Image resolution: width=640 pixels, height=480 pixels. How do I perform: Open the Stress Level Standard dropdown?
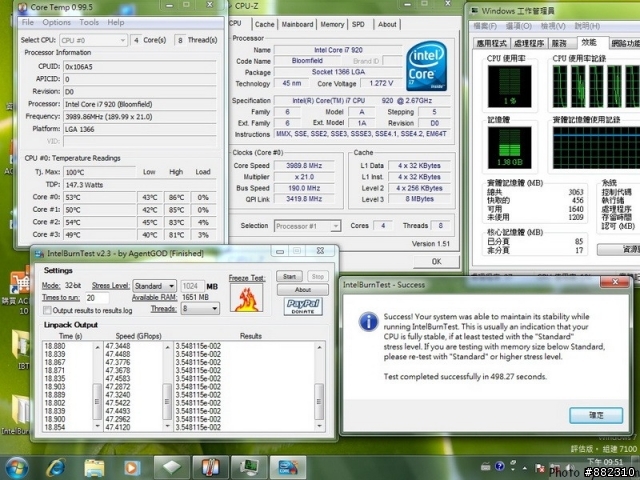click(154, 286)
